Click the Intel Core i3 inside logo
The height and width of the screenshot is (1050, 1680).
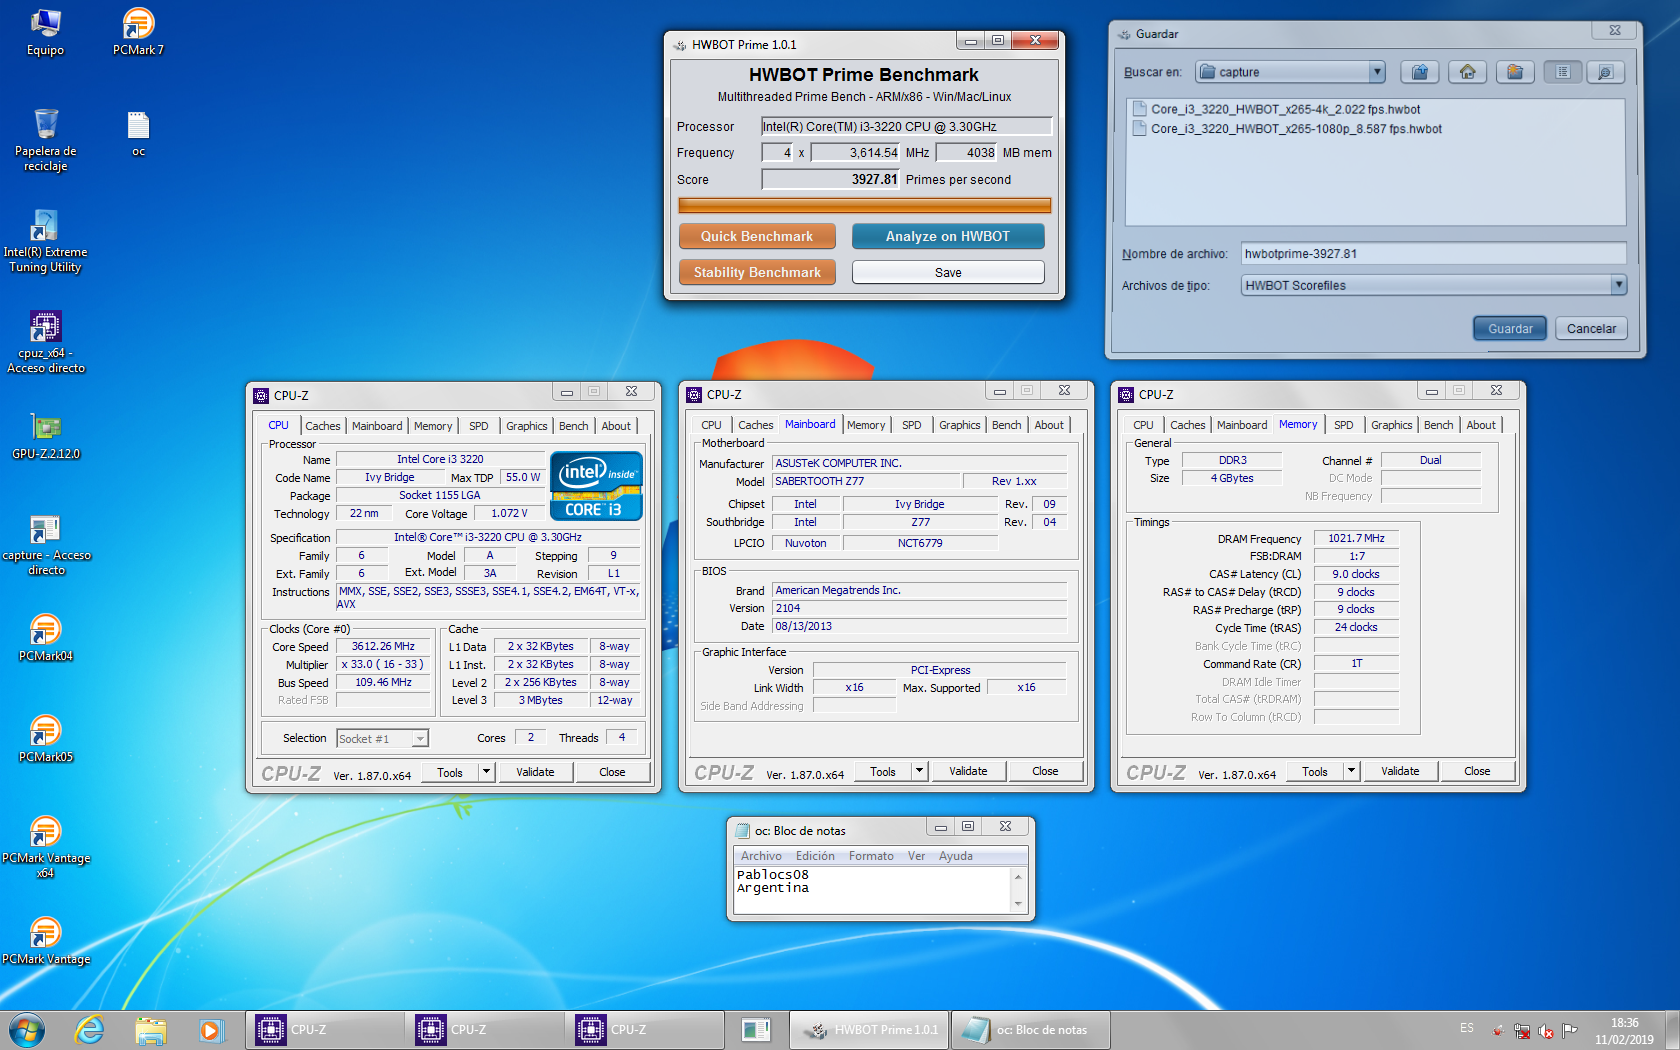[596, 486]
